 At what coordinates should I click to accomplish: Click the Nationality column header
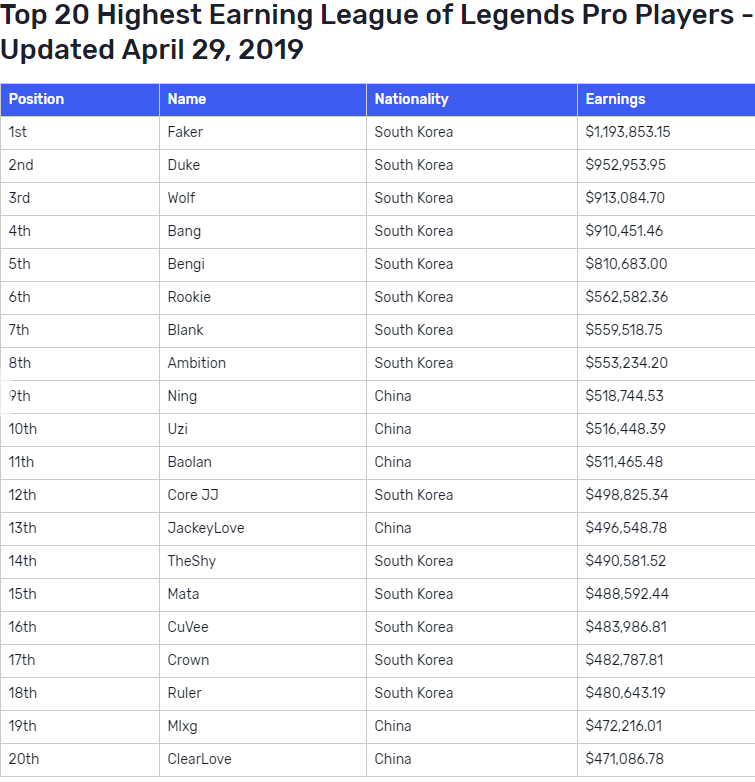point(472,99)
